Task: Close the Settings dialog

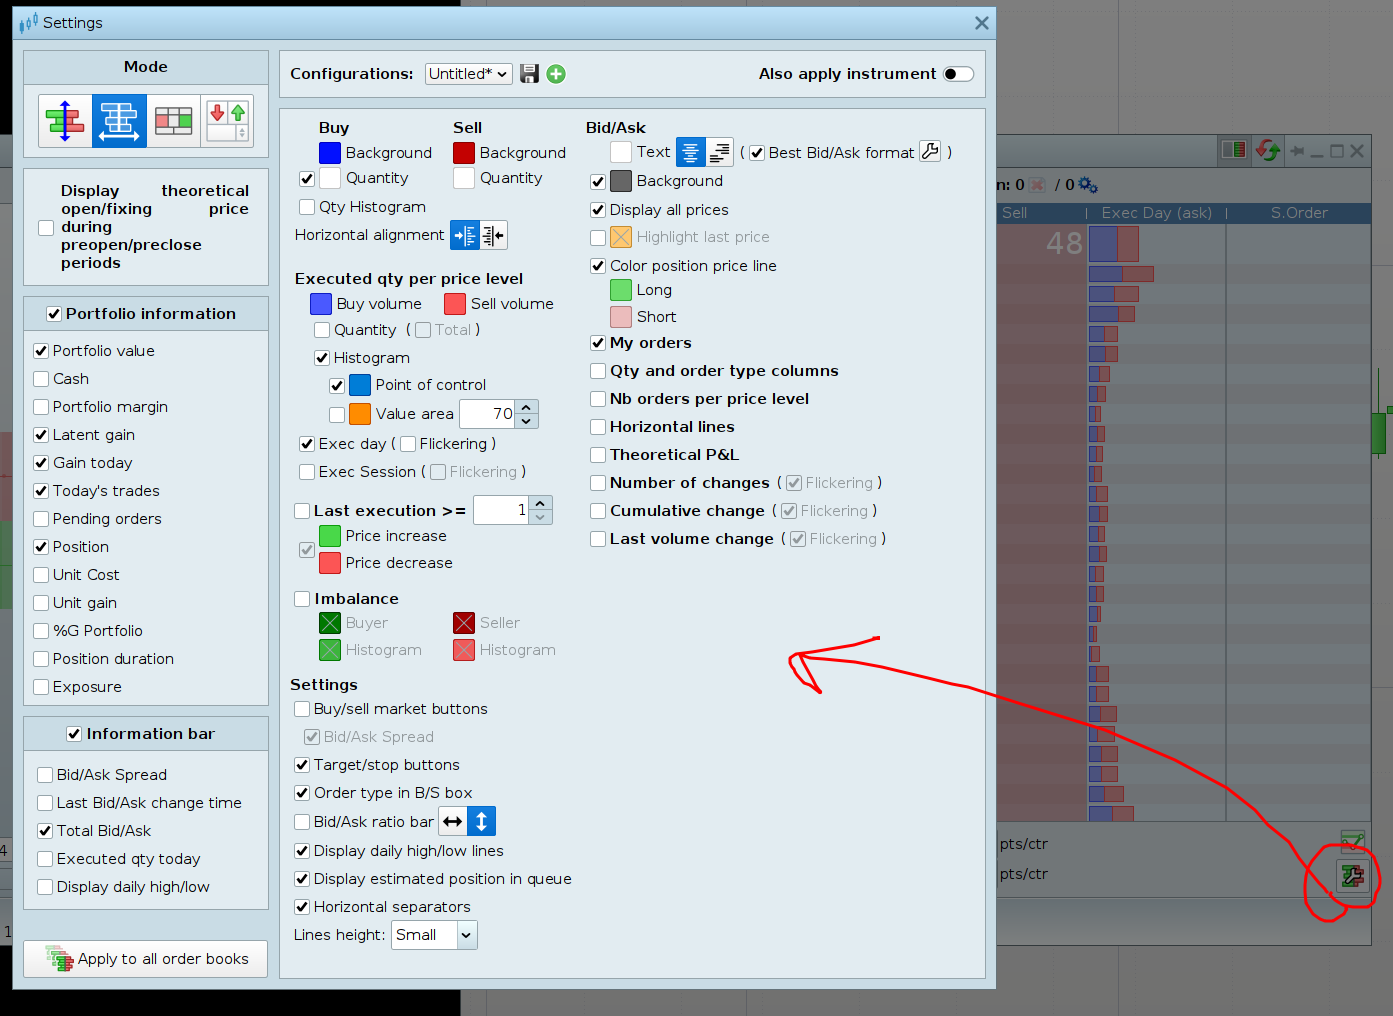Action: coord(982,23)
